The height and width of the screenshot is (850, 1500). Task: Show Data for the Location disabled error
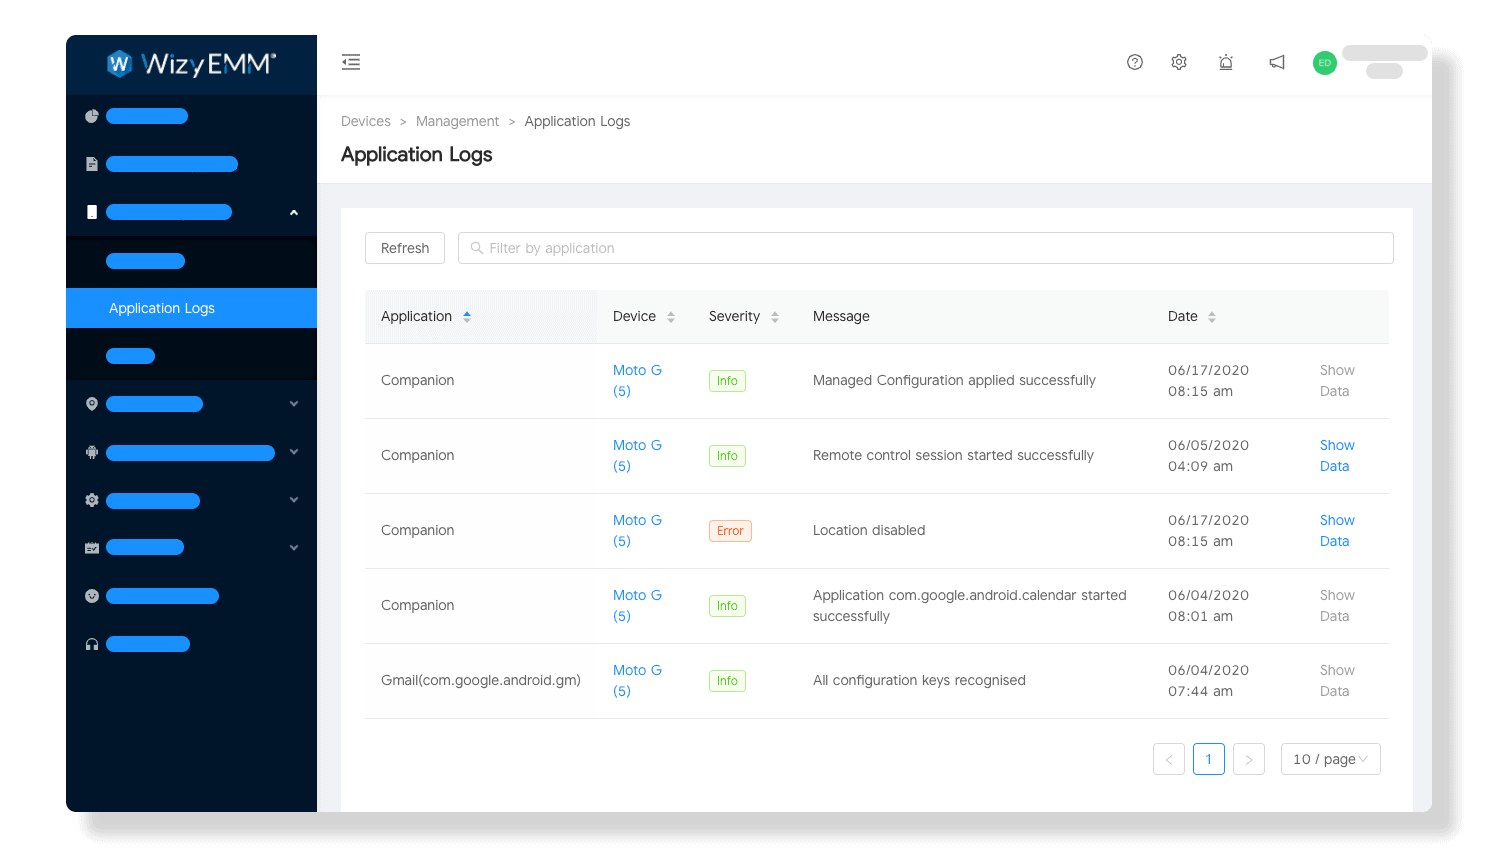click(1336, 530)
